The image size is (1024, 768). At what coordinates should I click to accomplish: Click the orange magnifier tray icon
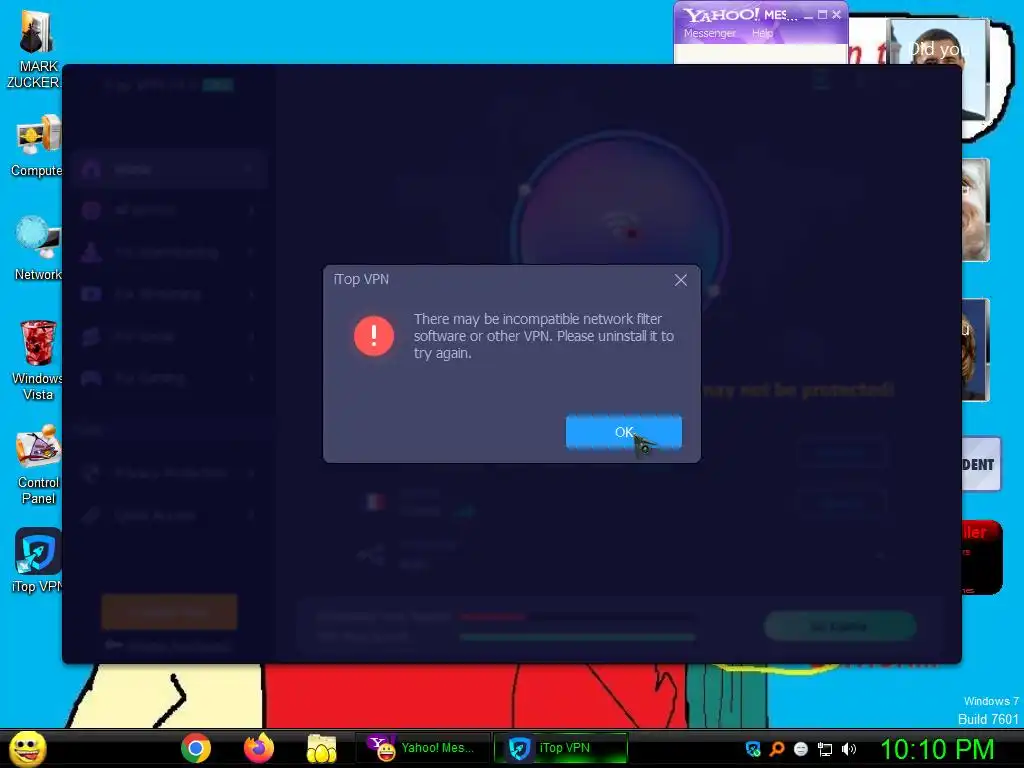(777, 749)
